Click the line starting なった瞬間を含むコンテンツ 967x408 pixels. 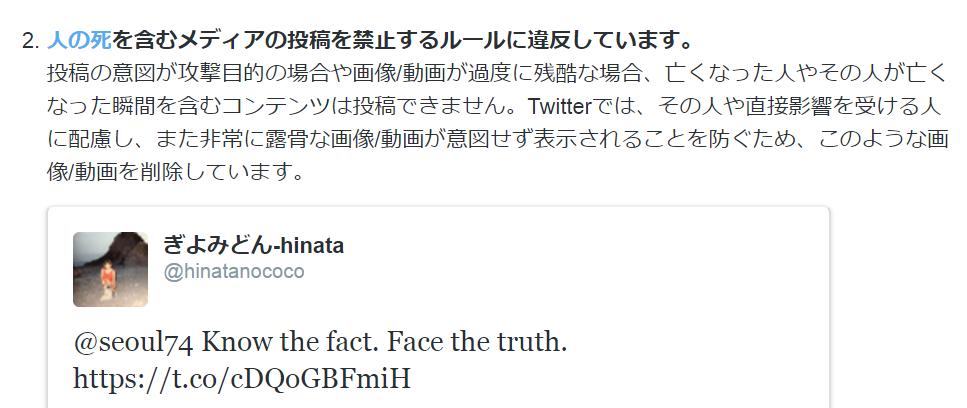(x=200, y=107)
